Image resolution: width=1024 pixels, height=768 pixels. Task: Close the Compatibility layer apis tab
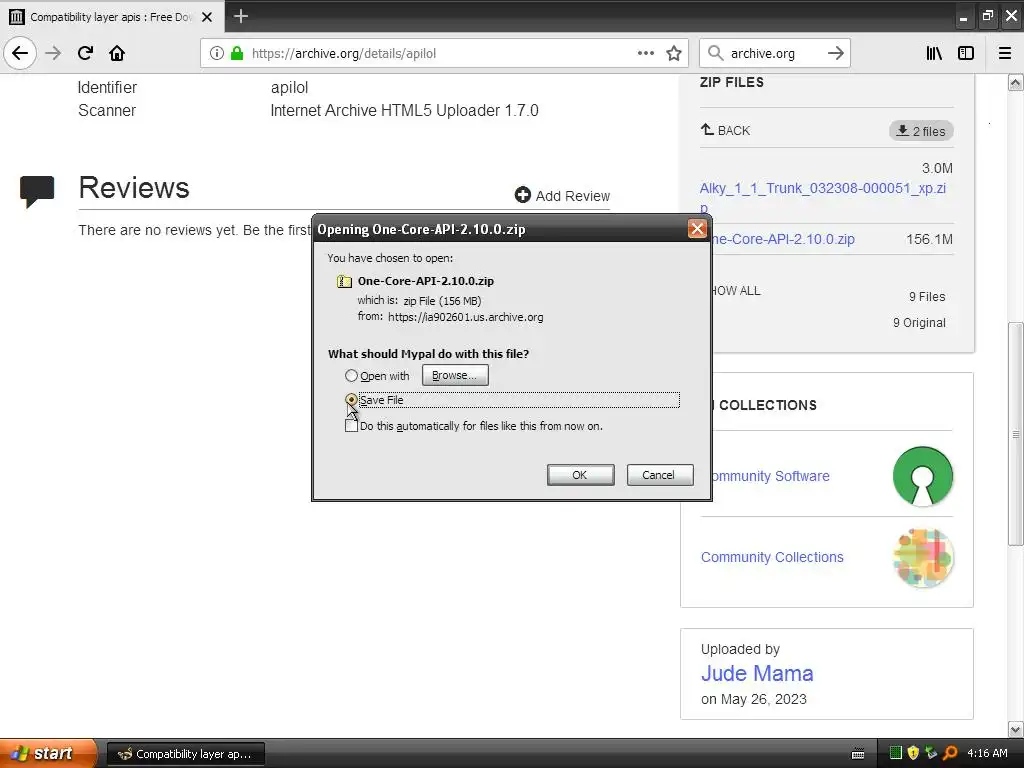pyautogui.click(x=207, y=17)
